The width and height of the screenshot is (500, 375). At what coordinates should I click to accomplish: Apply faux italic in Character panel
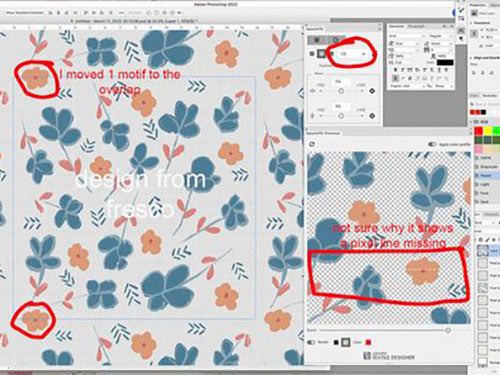(403, 70)
